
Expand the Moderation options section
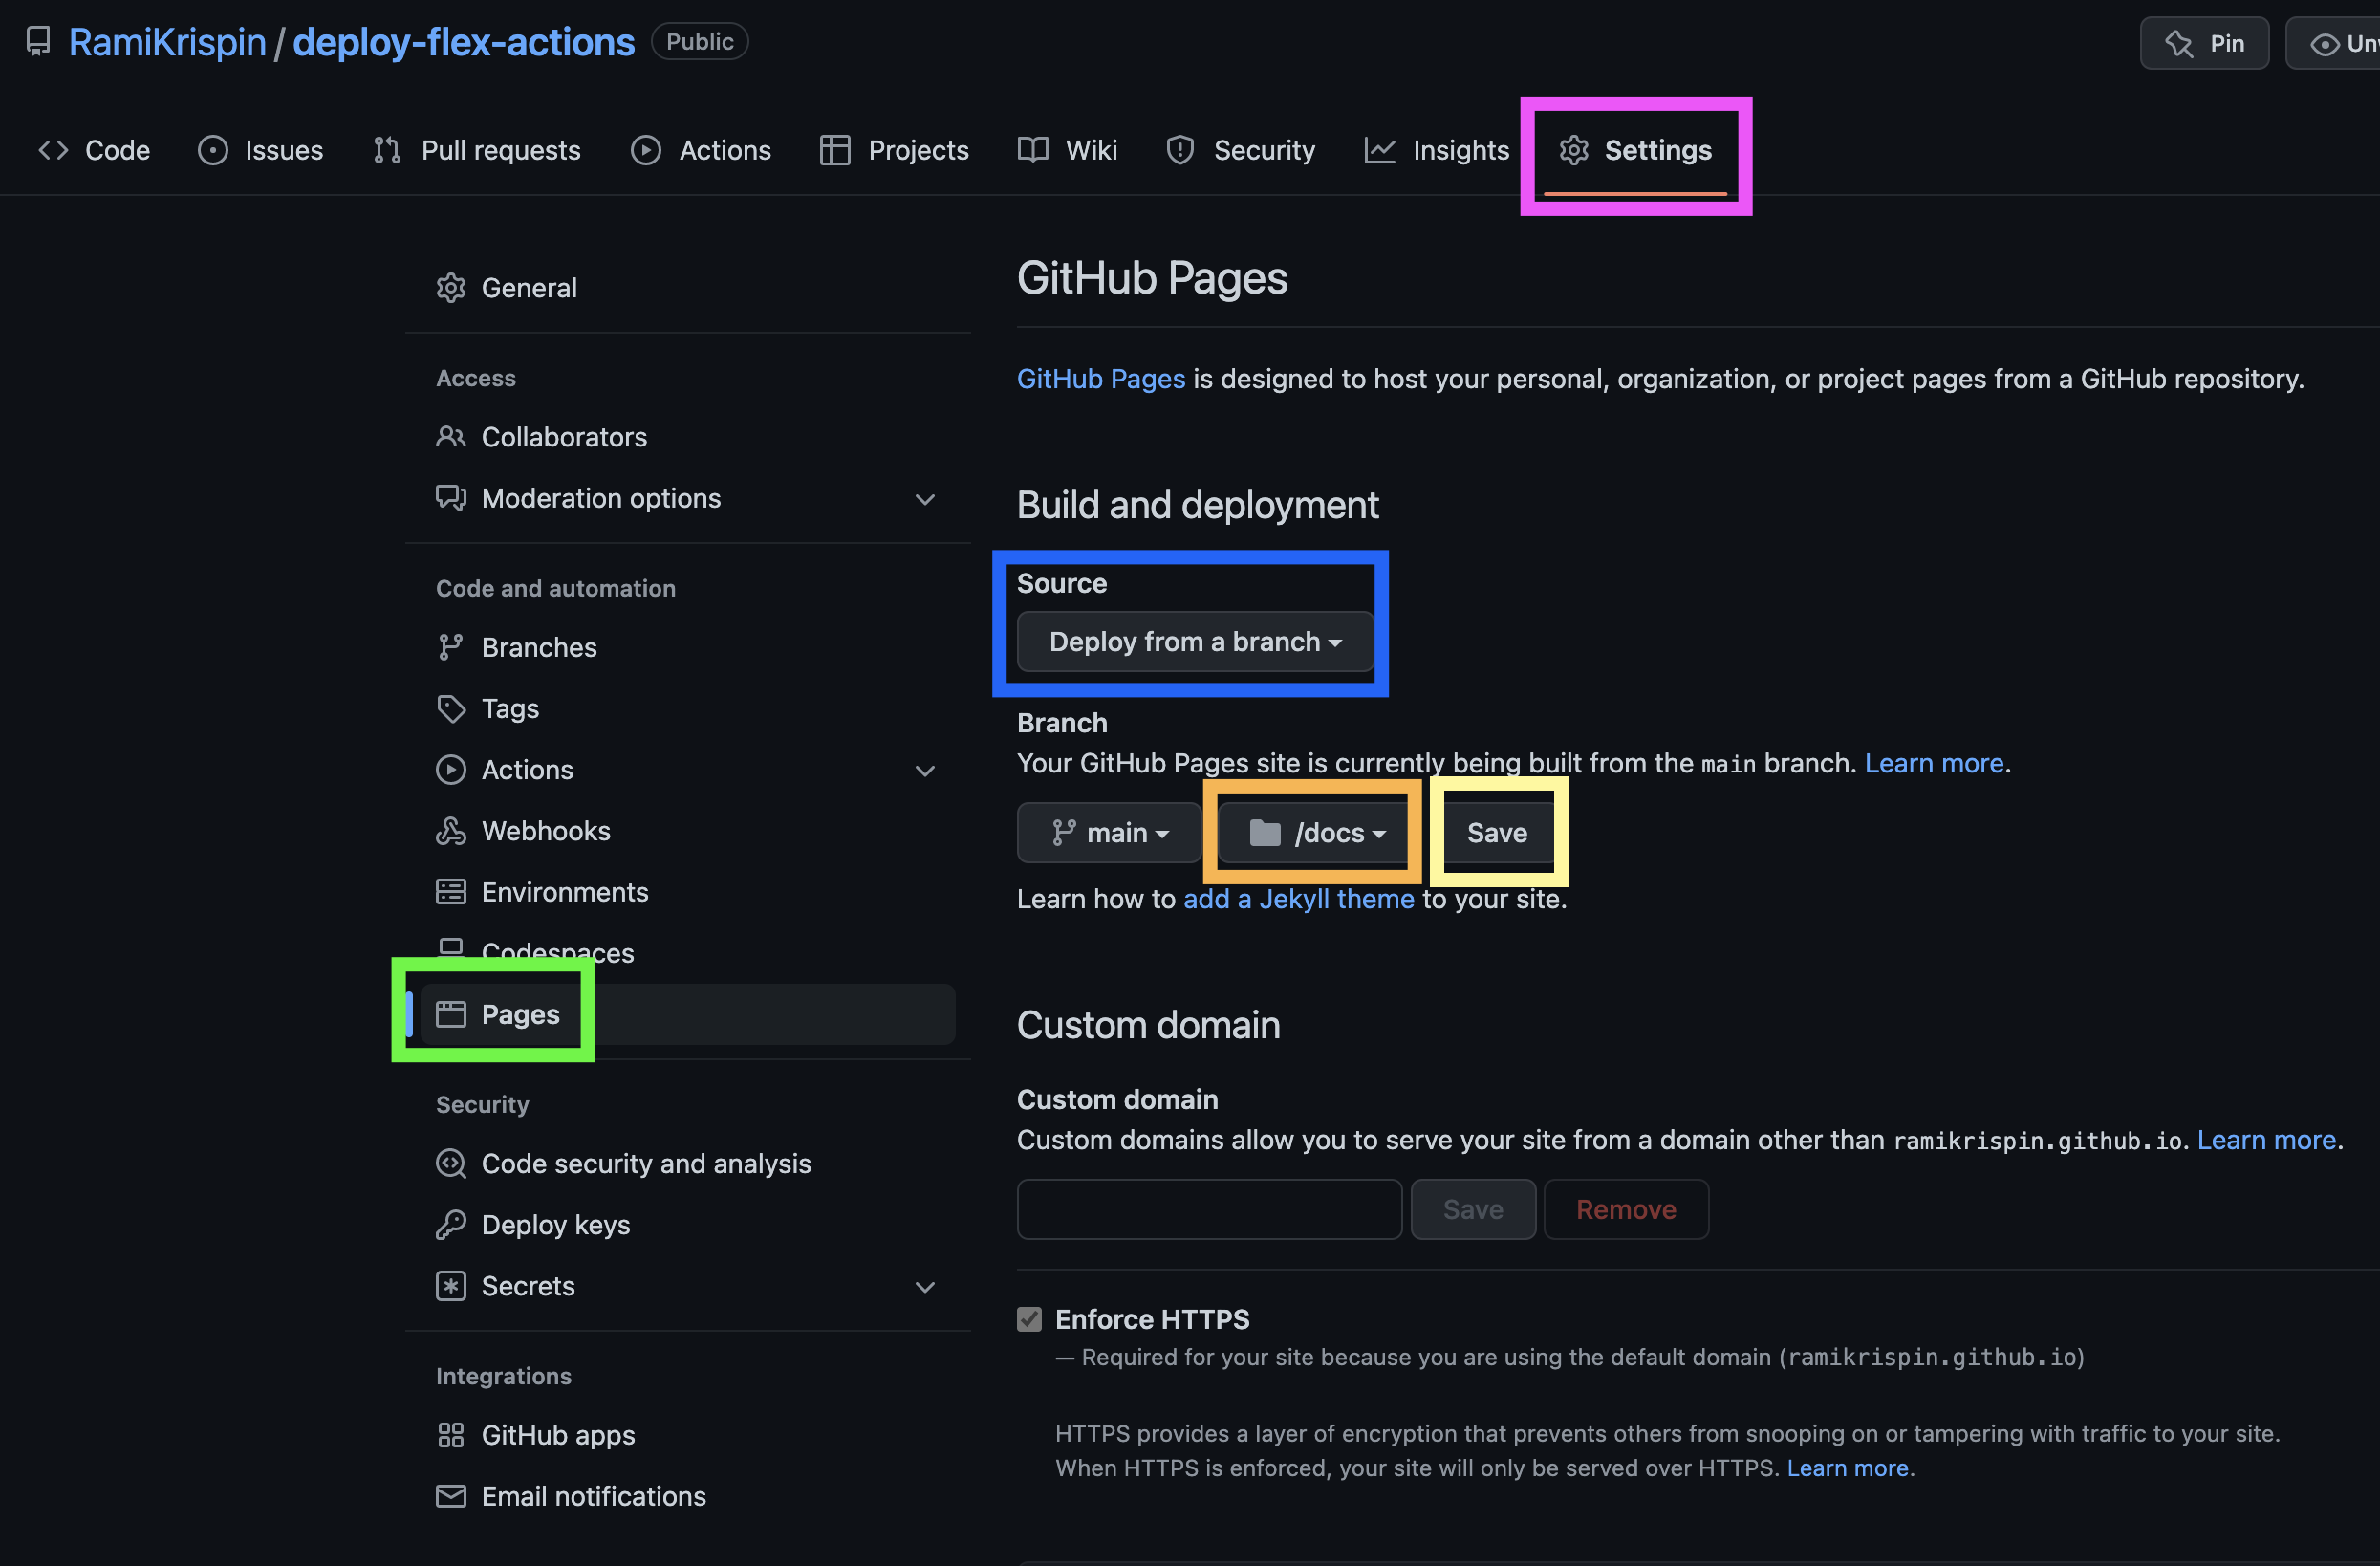coord(925,499)
